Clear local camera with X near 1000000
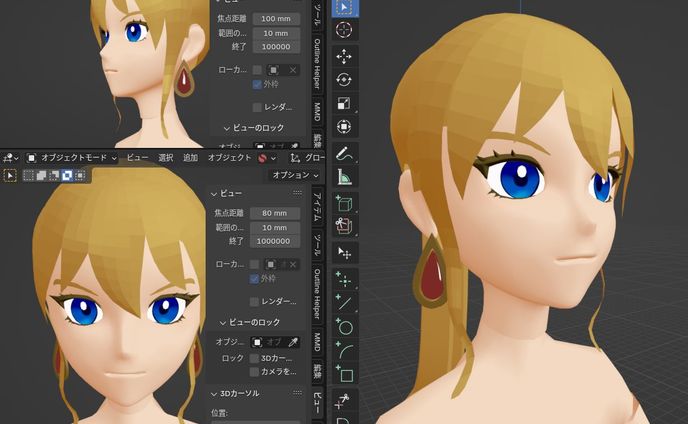 [x=293, y=264]
